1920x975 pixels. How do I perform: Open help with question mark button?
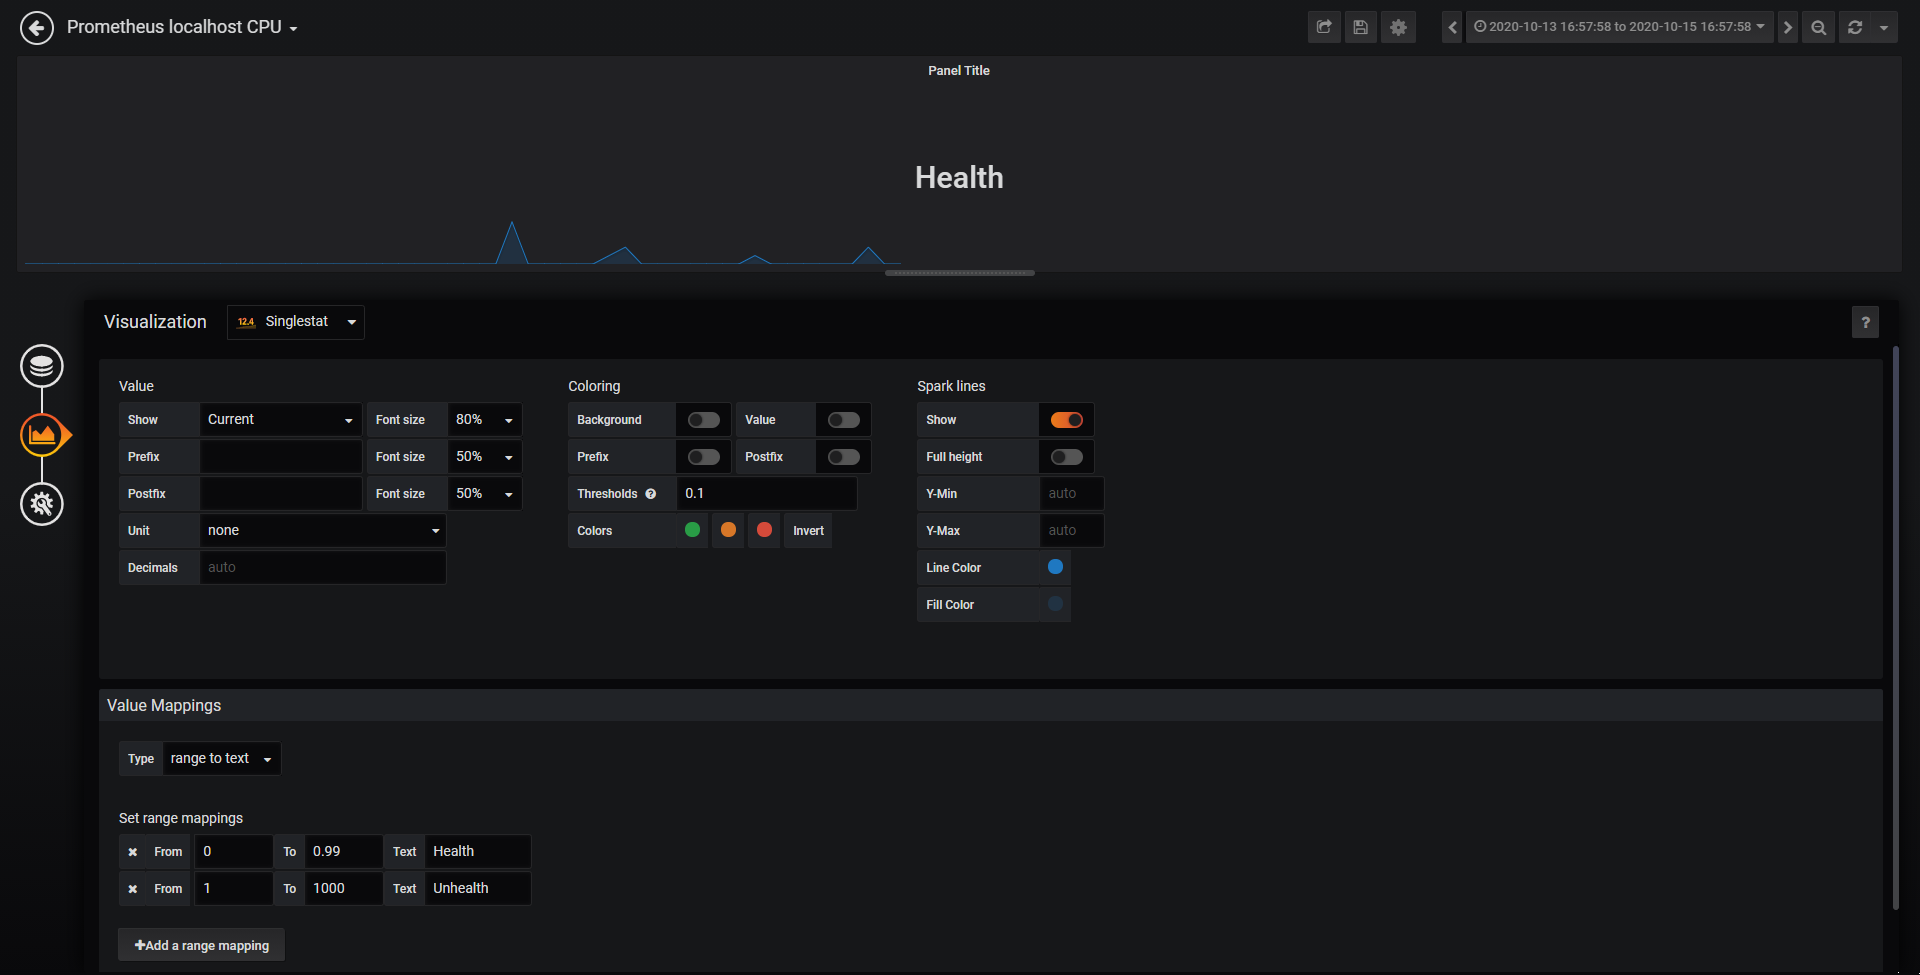[1865, 322]
